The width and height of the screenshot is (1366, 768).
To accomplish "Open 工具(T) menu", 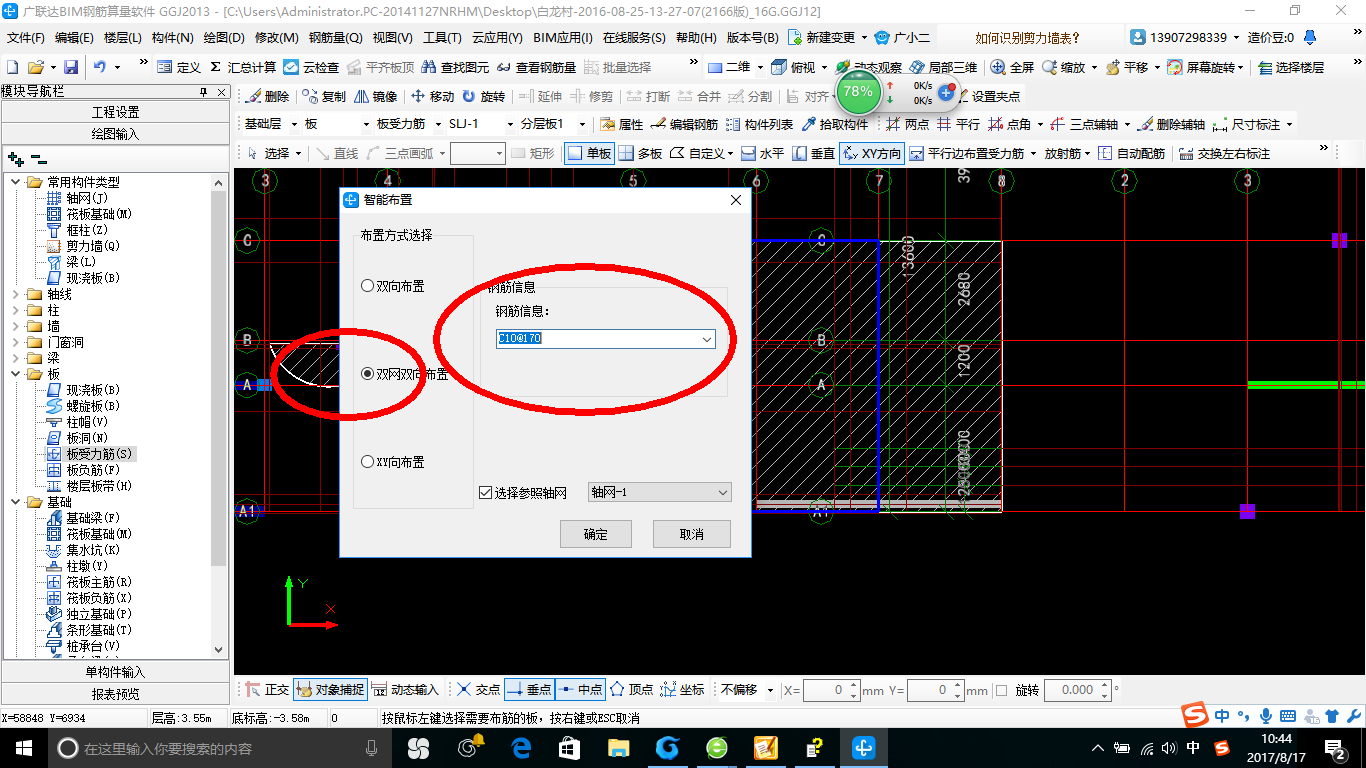I will pos(442,38).
